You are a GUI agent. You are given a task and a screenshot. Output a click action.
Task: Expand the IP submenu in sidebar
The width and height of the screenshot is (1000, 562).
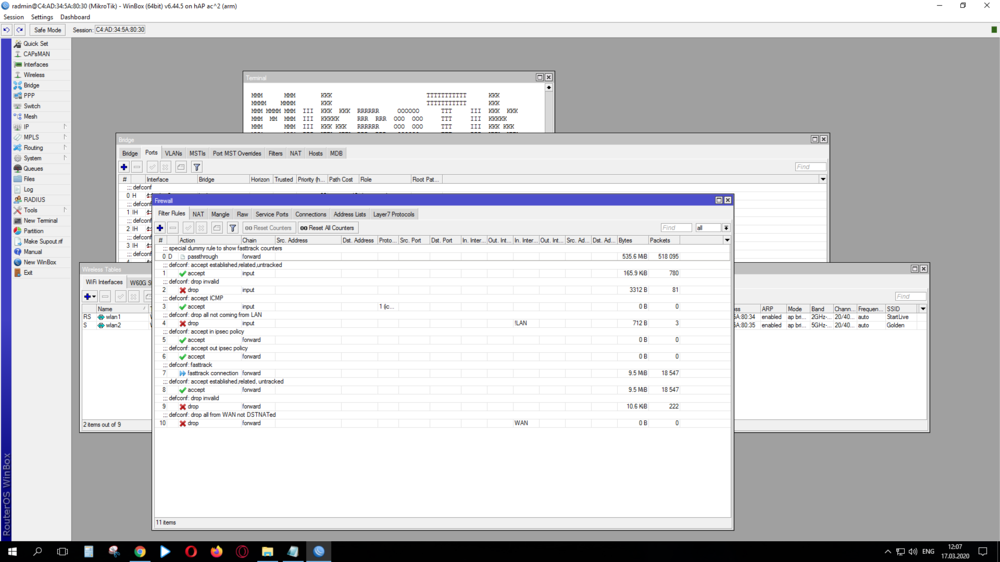coord(27,127)
